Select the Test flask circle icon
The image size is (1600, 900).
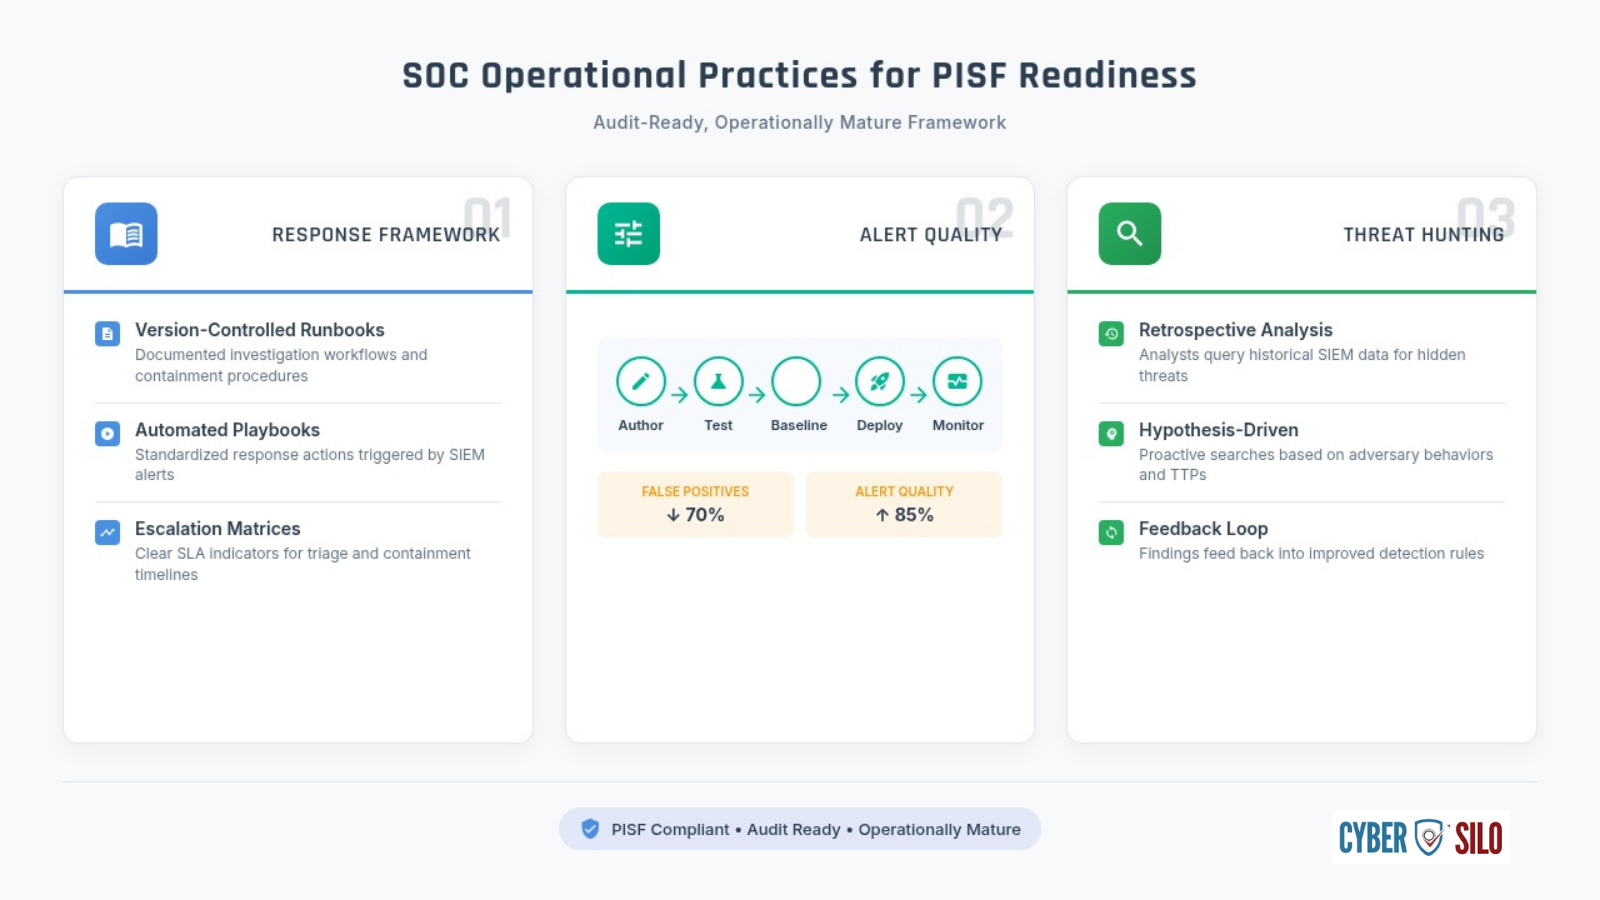coord(718,381)
